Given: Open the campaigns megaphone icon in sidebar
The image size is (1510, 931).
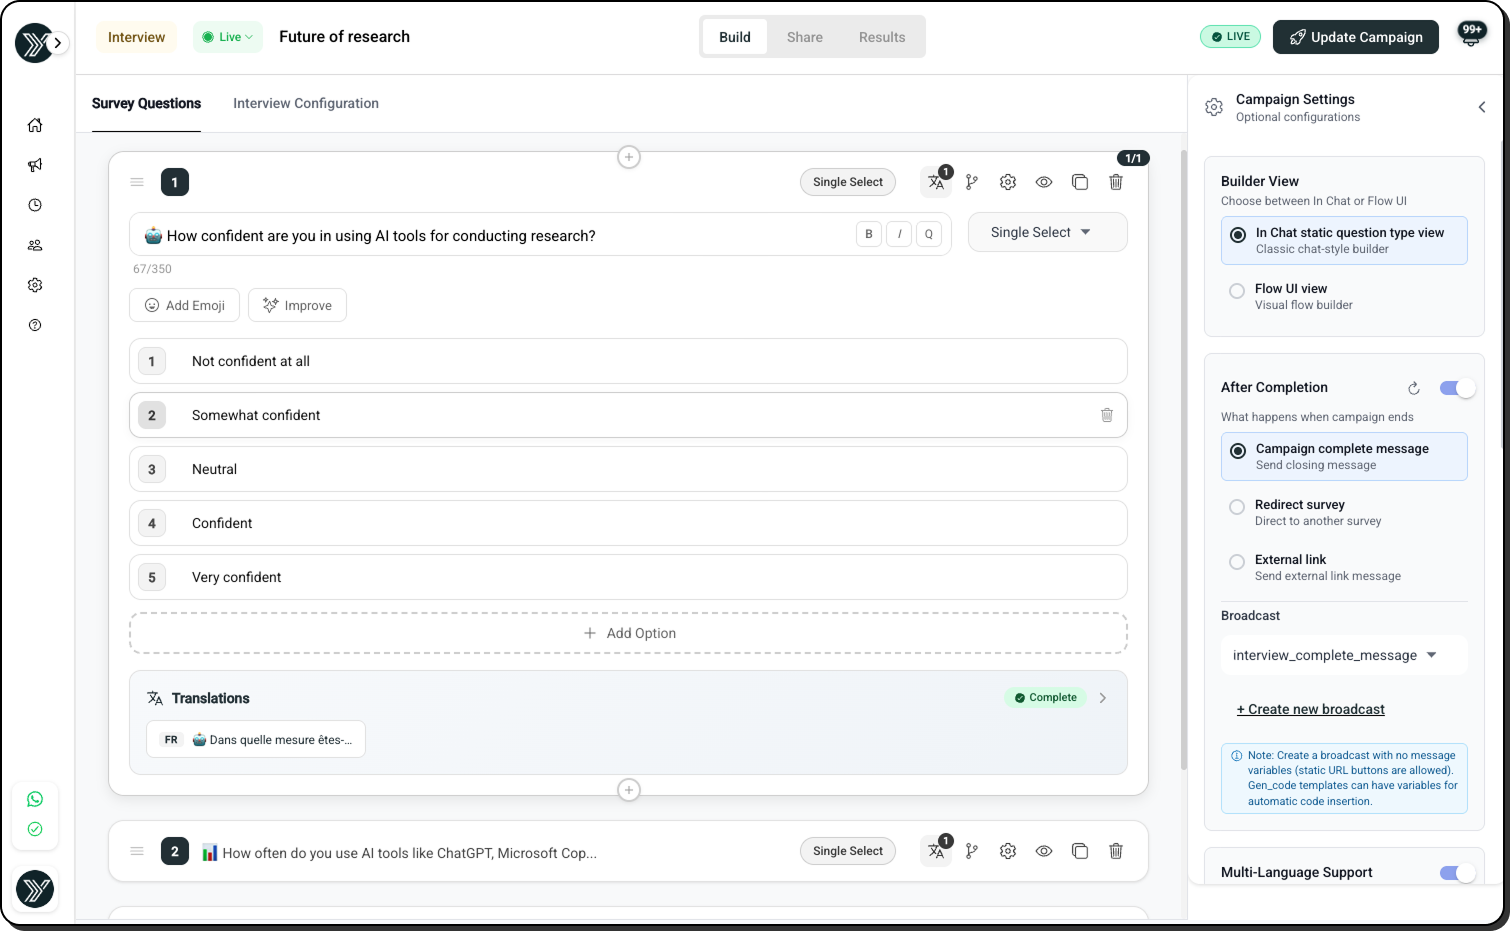Looking at the screenshot, I should [35, 165].
